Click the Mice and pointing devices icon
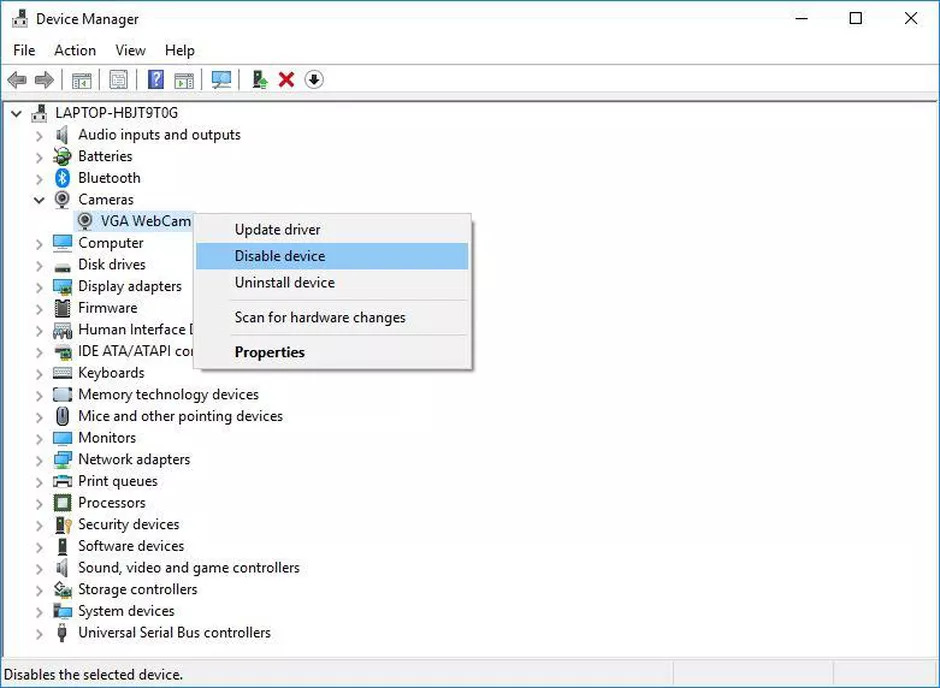The image size is (940, 688). (x=62, y=416)
